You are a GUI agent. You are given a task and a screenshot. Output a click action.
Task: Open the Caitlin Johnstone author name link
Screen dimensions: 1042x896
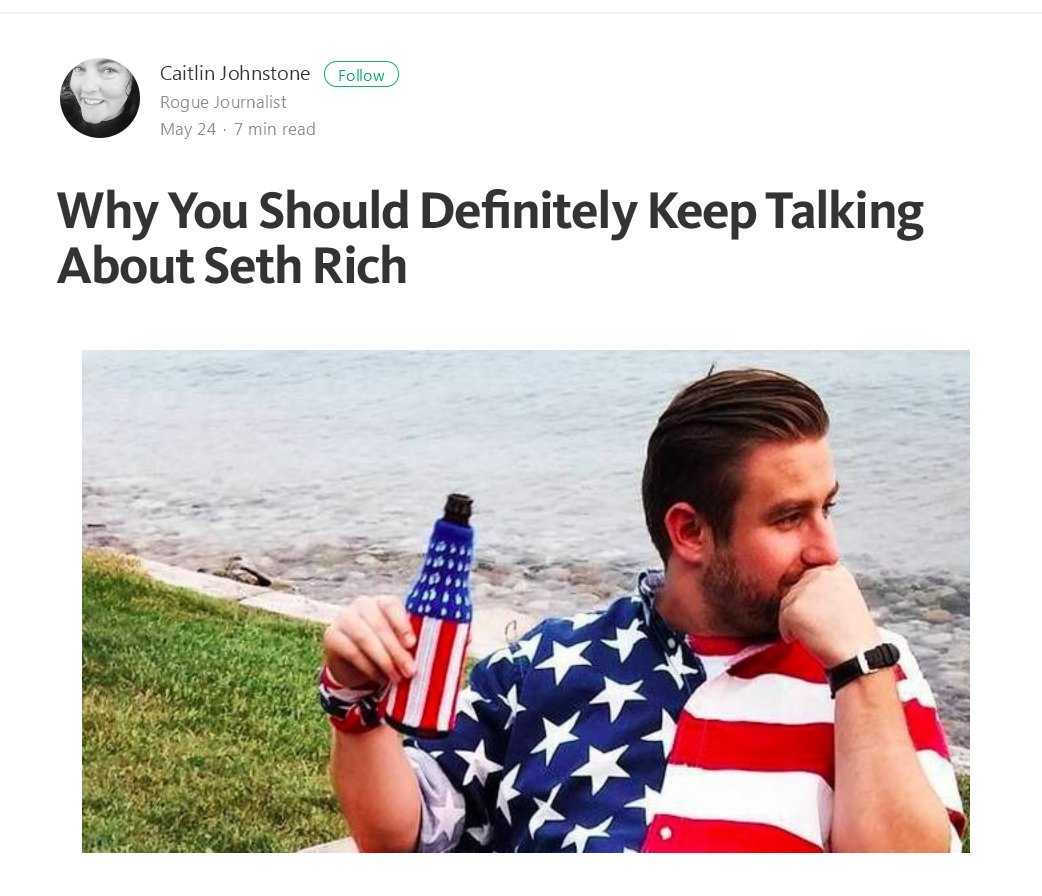pyautogui.click(x=235, y=73)
